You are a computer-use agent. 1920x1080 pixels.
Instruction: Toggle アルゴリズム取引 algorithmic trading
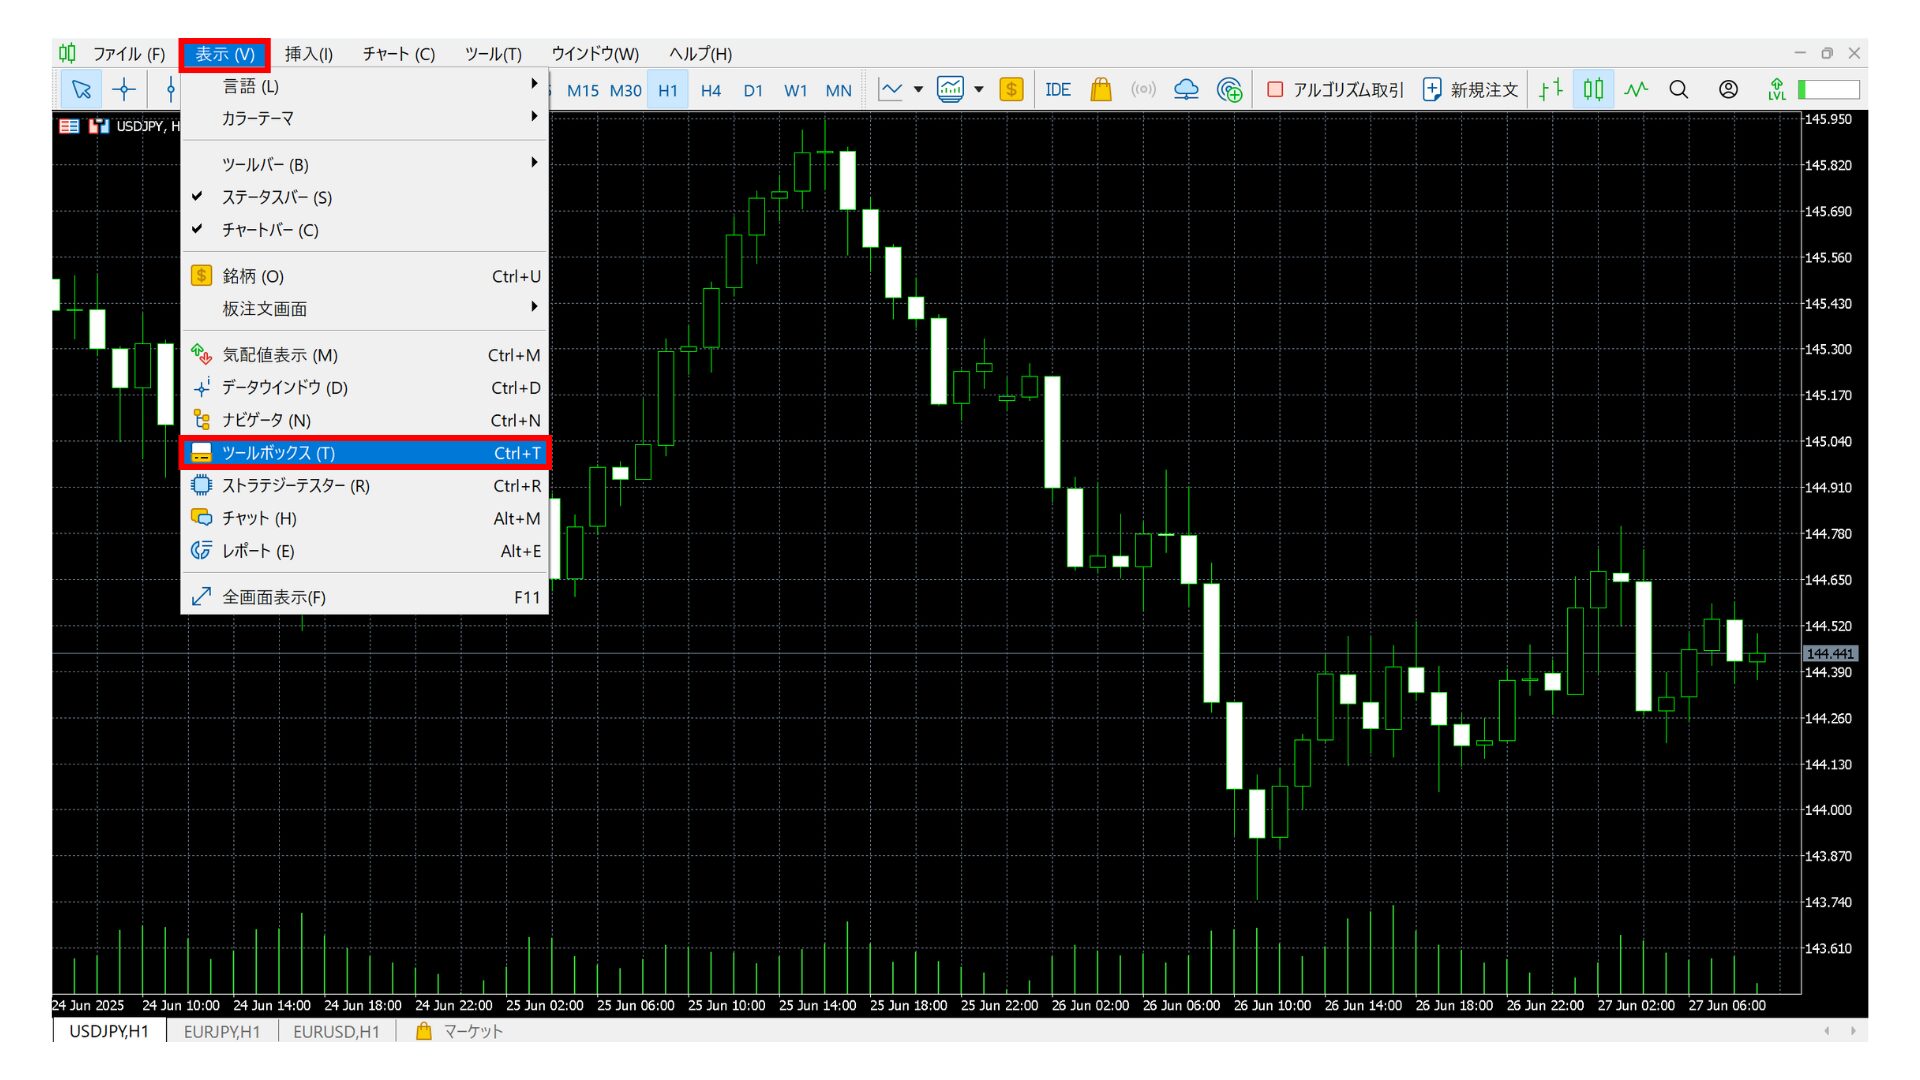click(x=1335, y=90)
